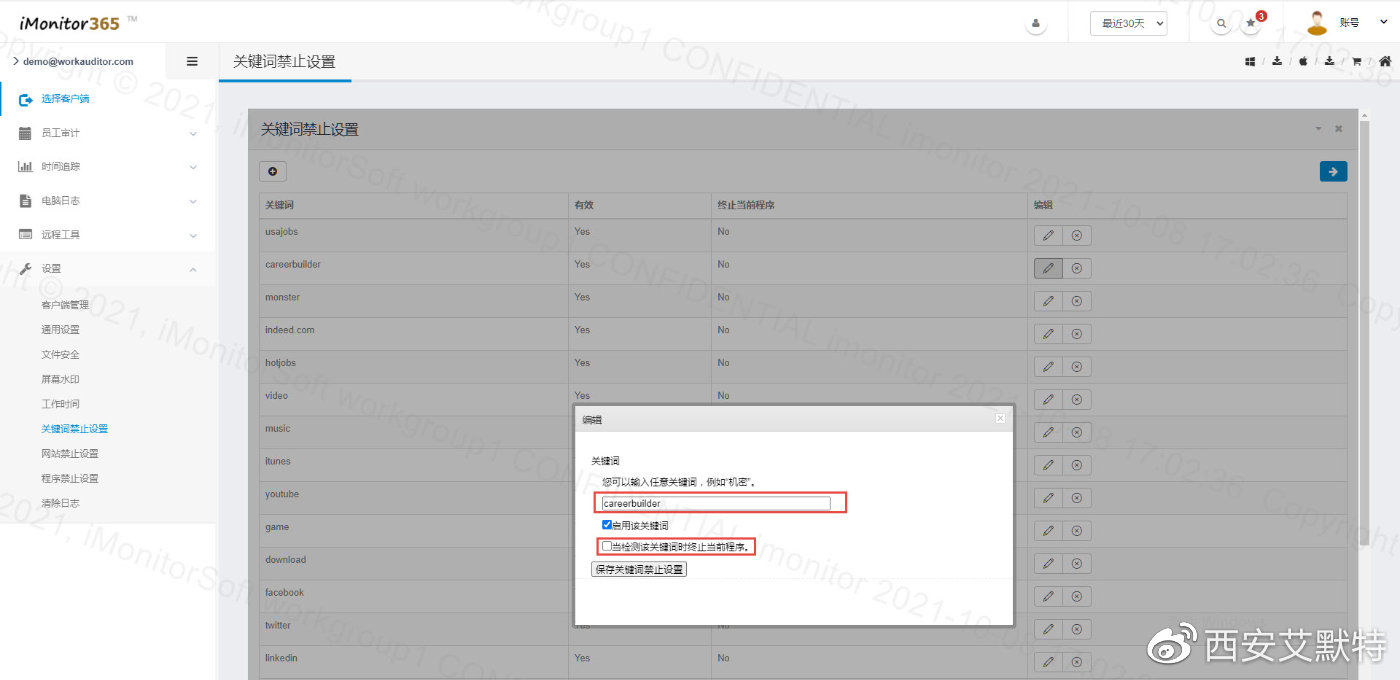
Task: Open the search icon in top bar
Action: pyautogui.click(x=1221, y=23)
